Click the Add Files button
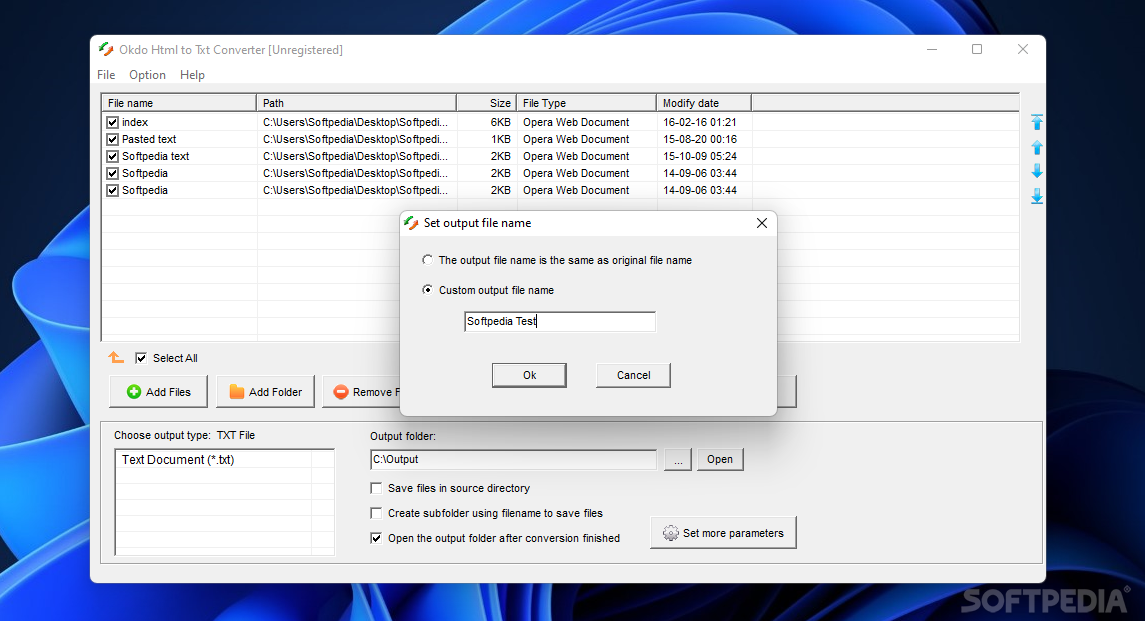Viewport: 1146px width, 628px height. coord(158,392)
